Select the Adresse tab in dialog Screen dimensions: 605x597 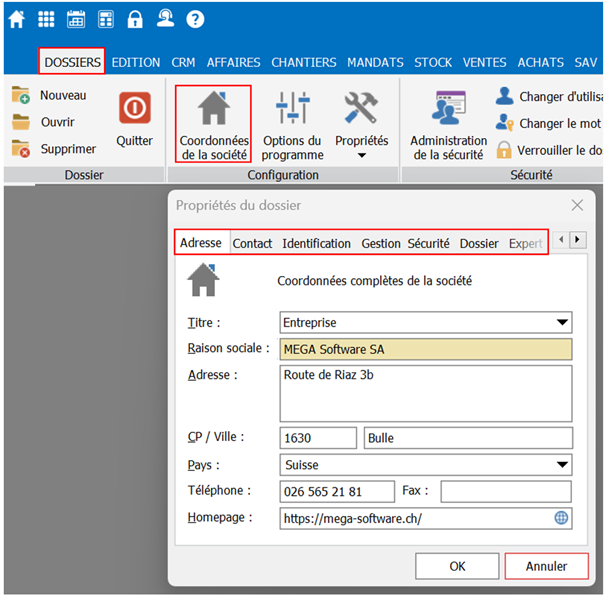tap(201, 243)
